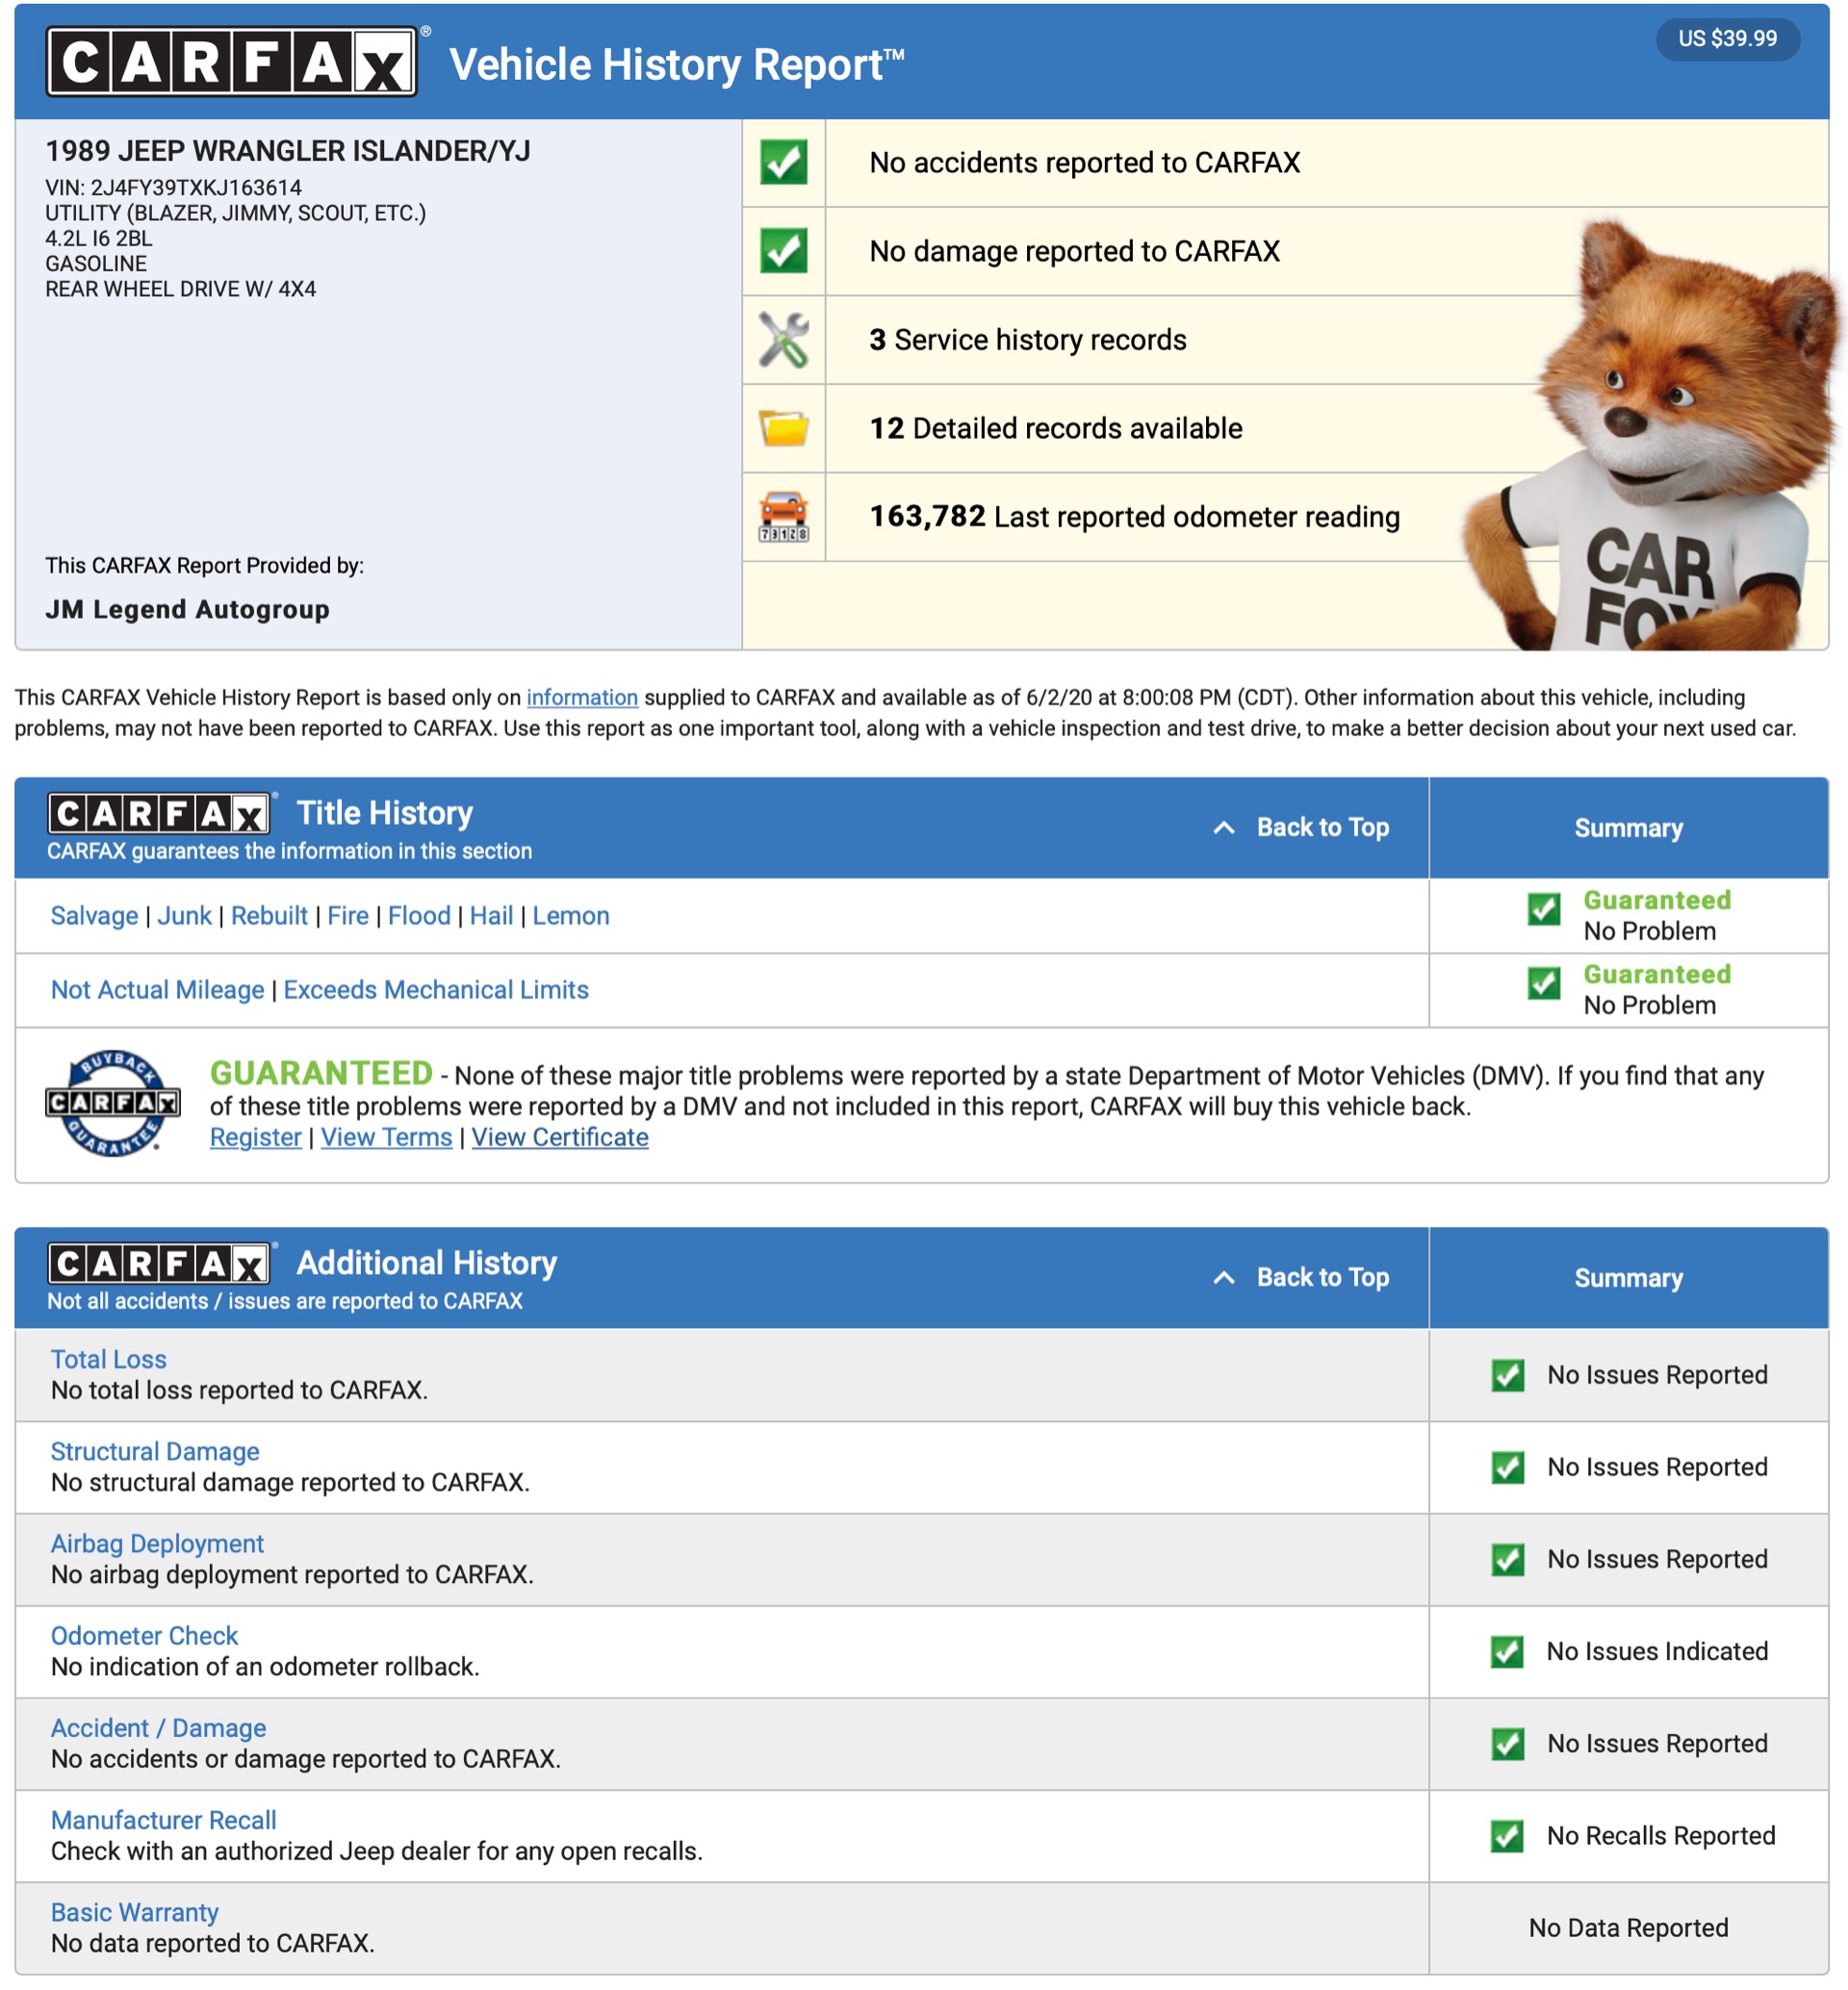Screen dimensions: 1848x1990
Task: Click 'No Issues Indicated' summary text
Action: (1657, 1652)
